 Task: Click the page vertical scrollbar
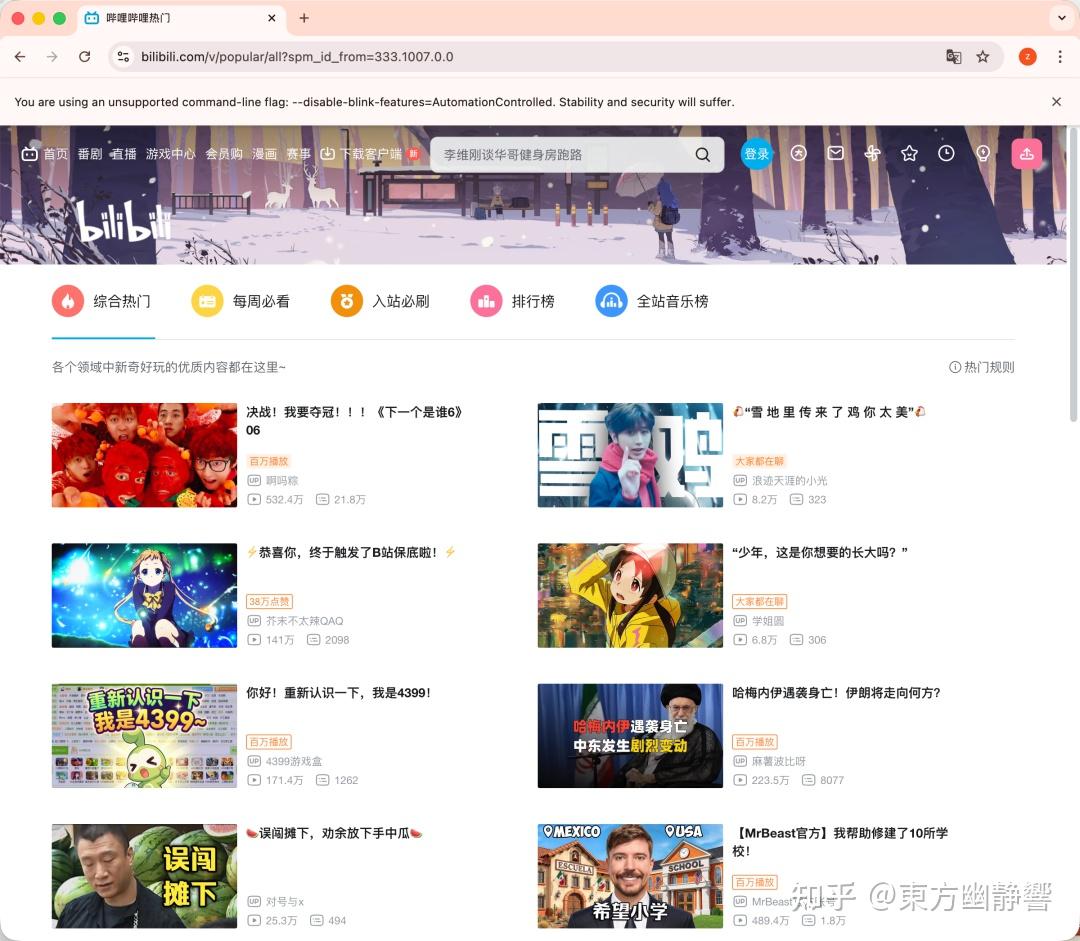(x=1074, y=276)
